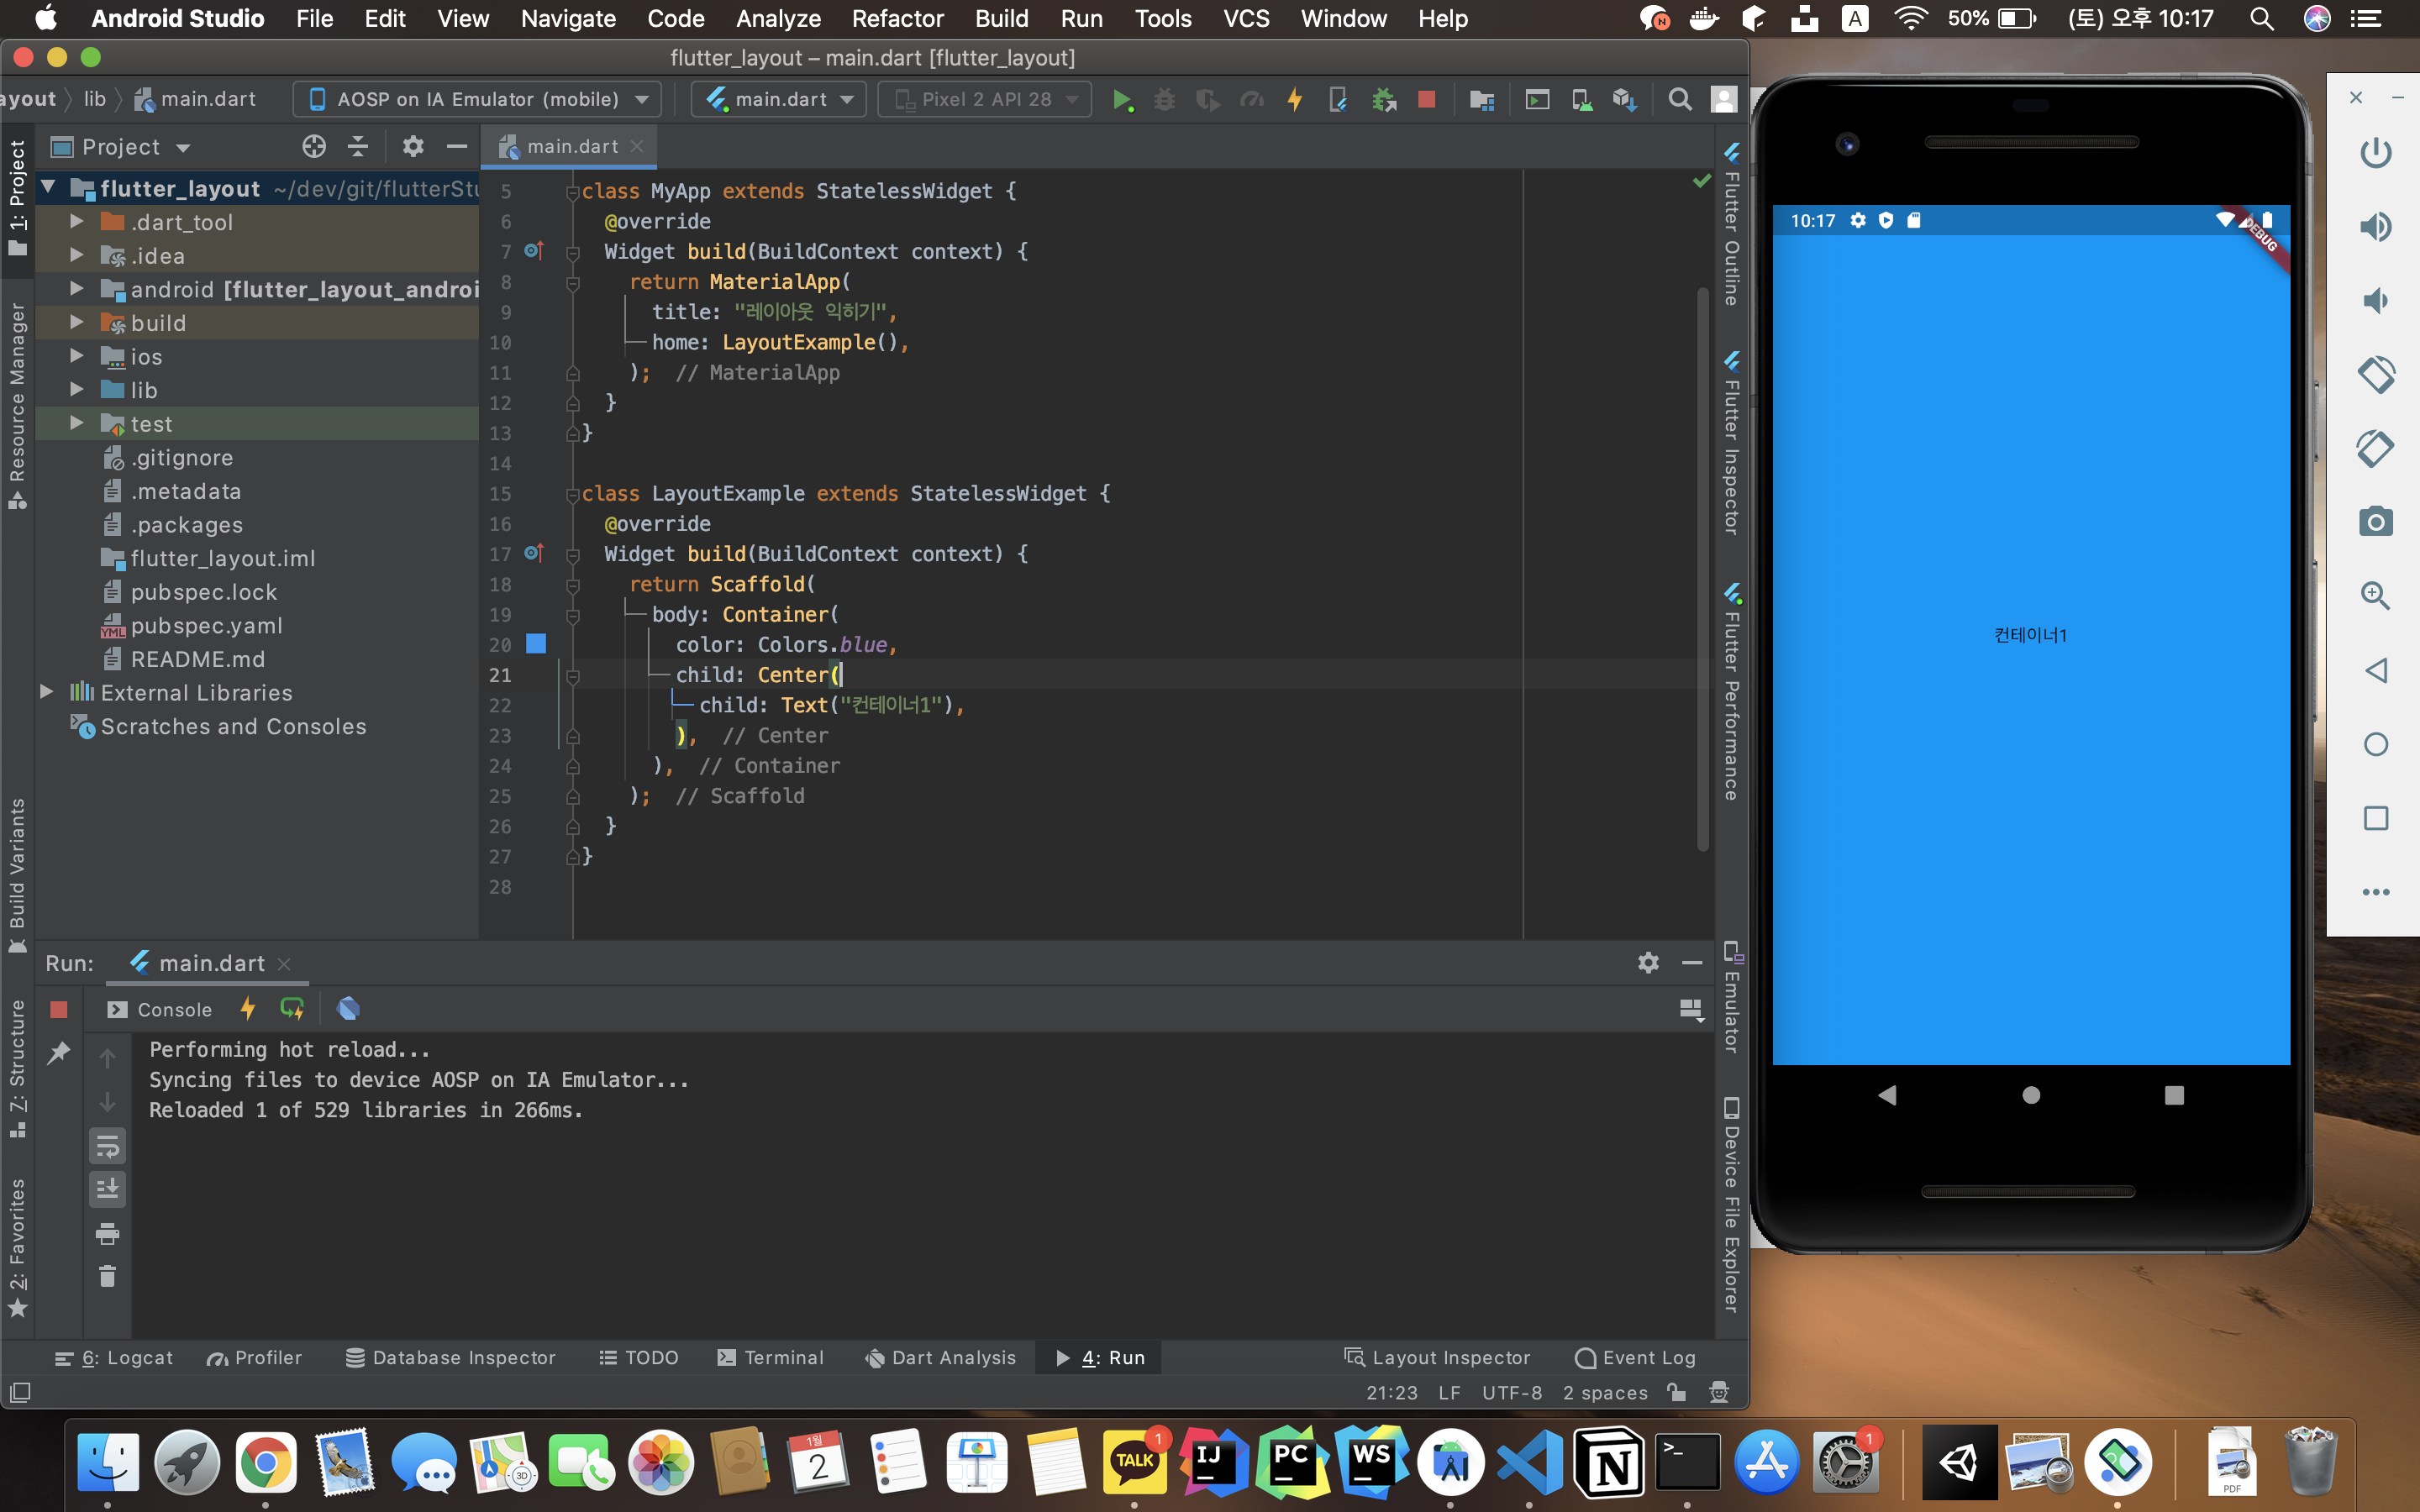Viewport: 2420px width, 1512px height.
Task: Click the Debug bug icon in toolbar
Action: [x=1164, y=99]
